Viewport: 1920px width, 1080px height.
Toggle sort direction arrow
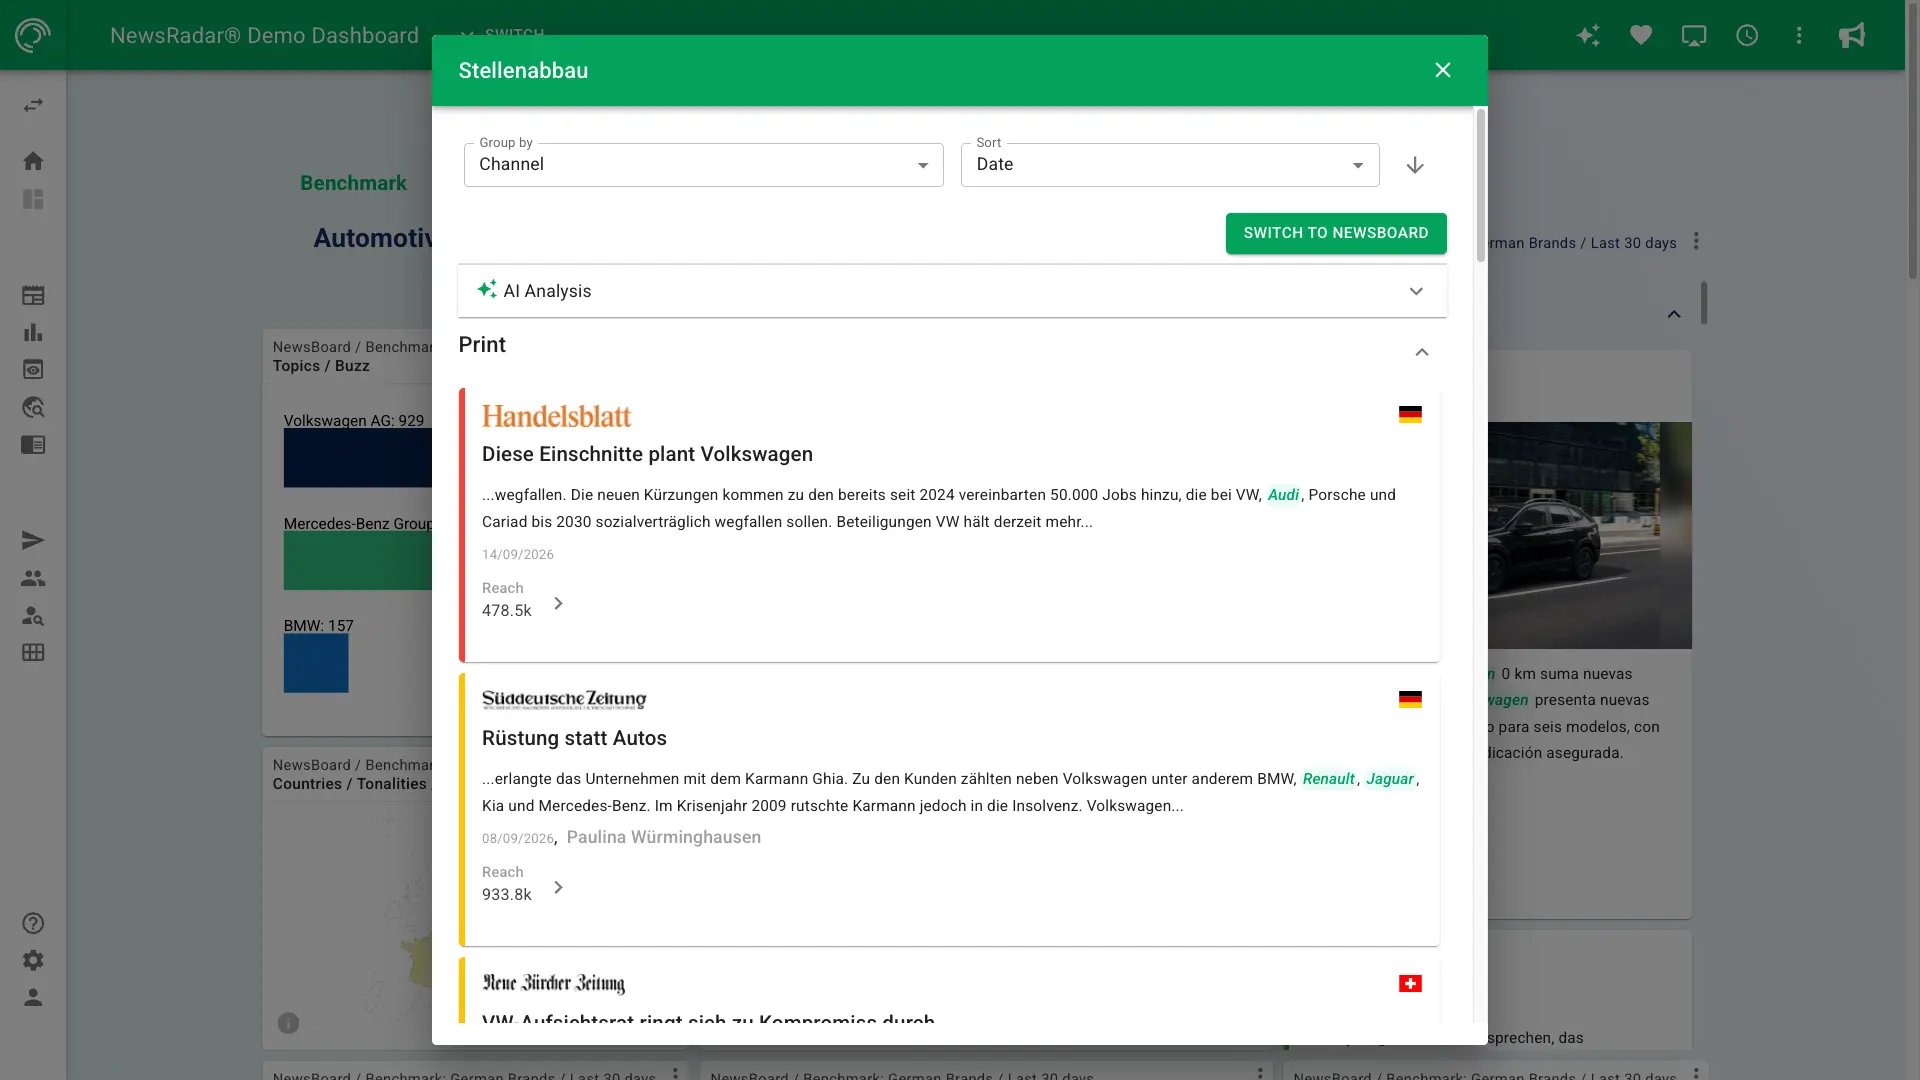click(1415, 165)
